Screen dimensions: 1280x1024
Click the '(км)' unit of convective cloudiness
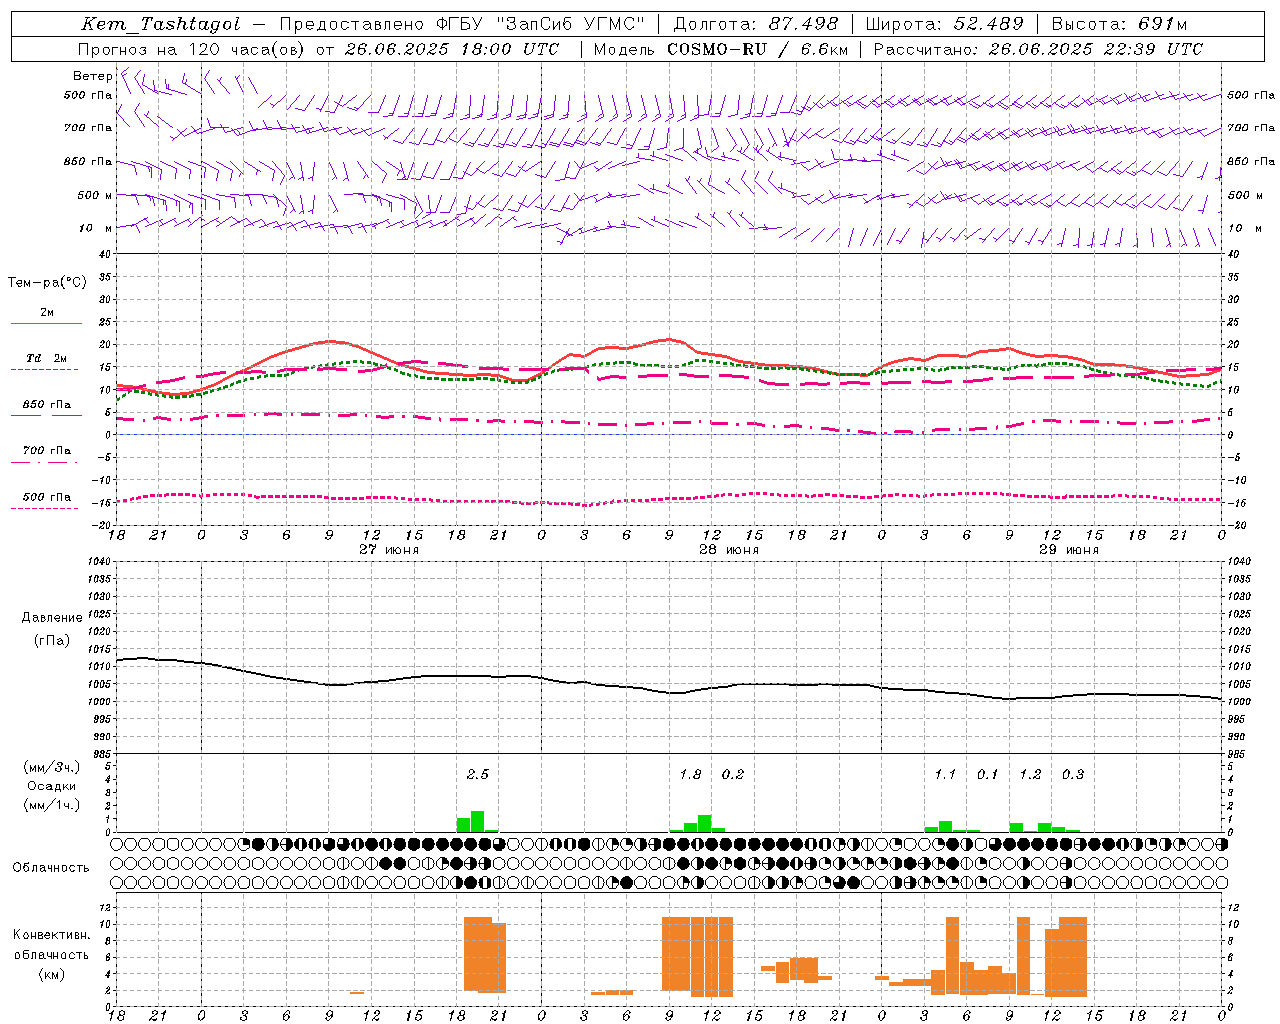[x=51, y=974]
